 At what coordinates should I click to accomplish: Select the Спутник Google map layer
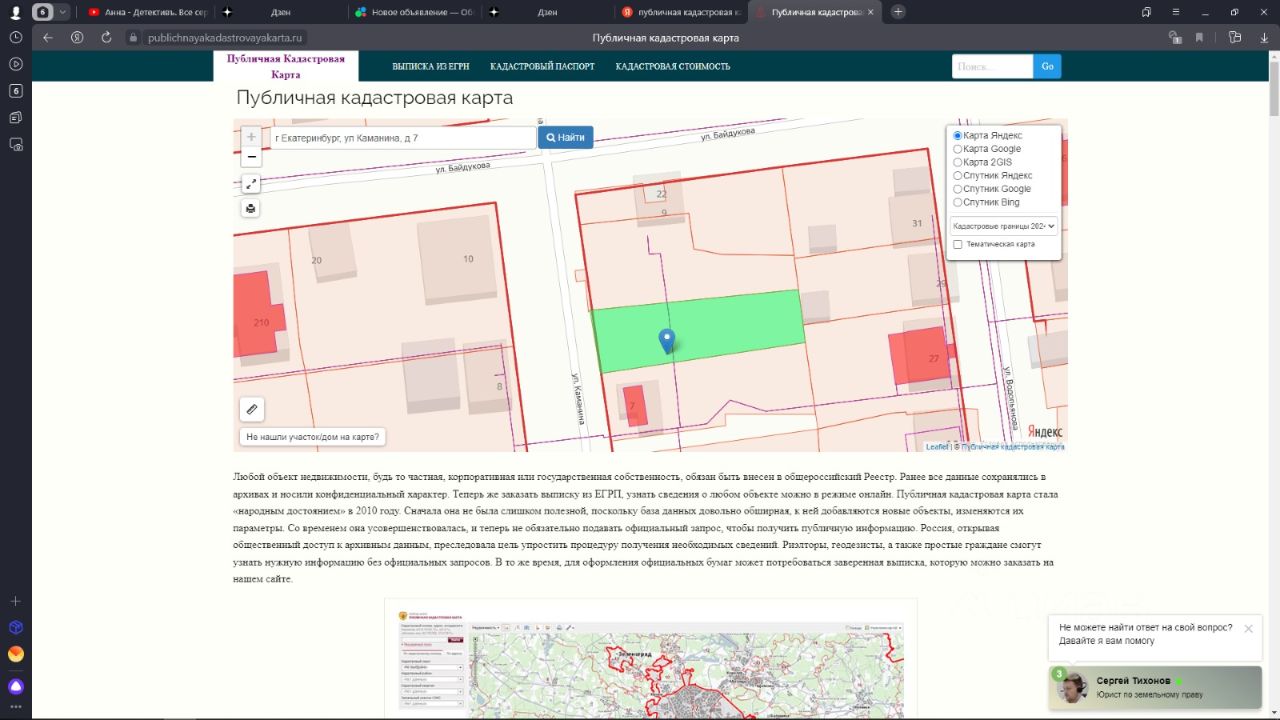click(x=957, y=189)
